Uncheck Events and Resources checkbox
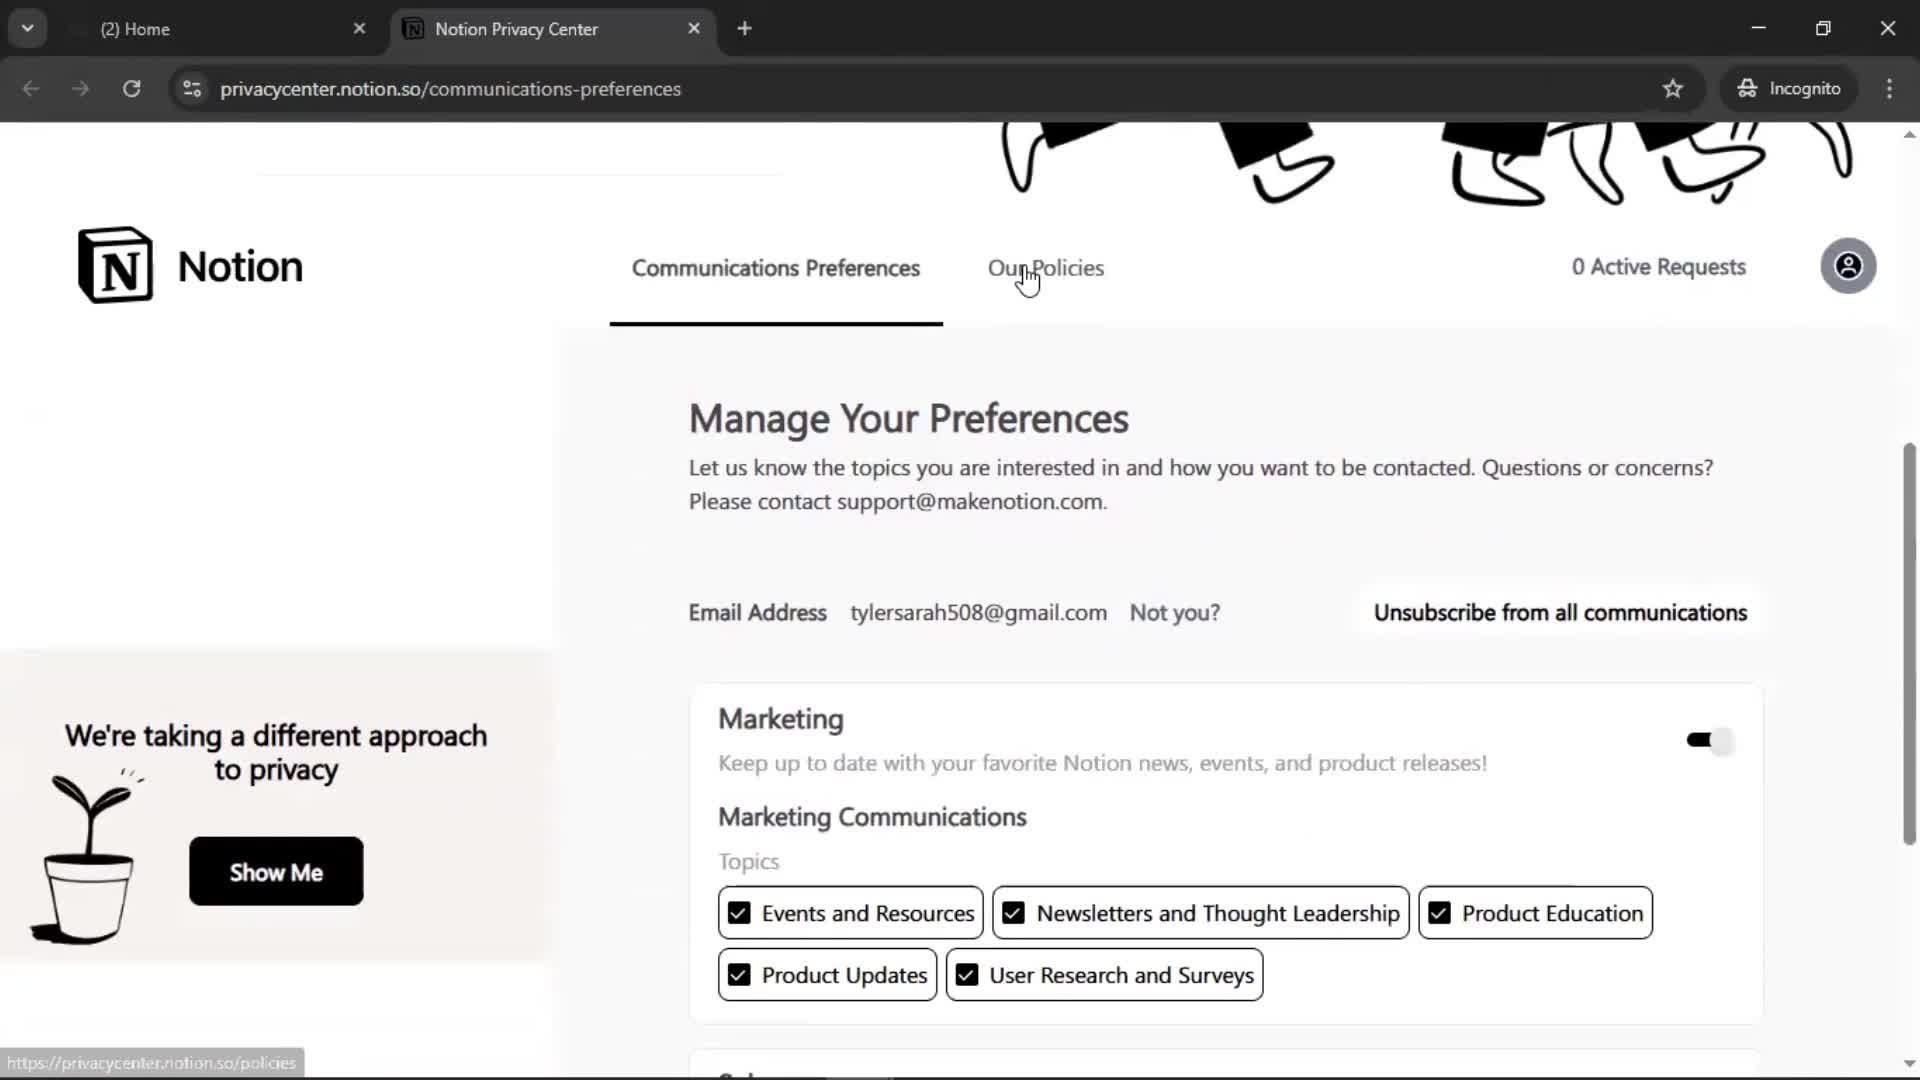 [x=739, y=914]
